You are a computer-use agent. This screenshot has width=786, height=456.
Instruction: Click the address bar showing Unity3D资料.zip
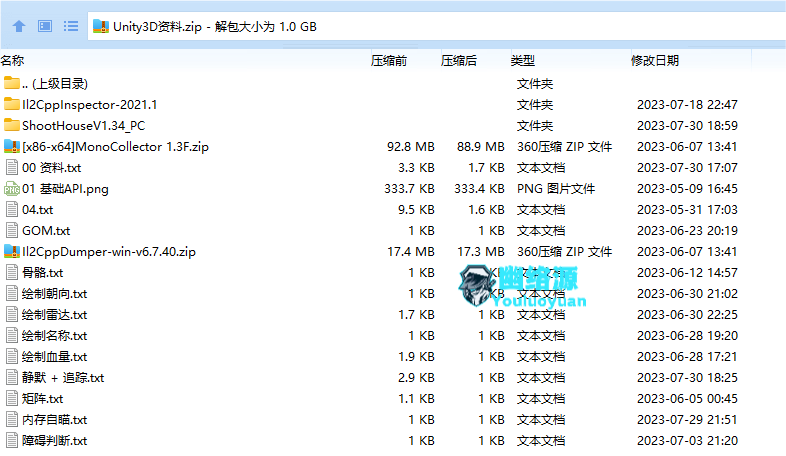click(436, 27)
